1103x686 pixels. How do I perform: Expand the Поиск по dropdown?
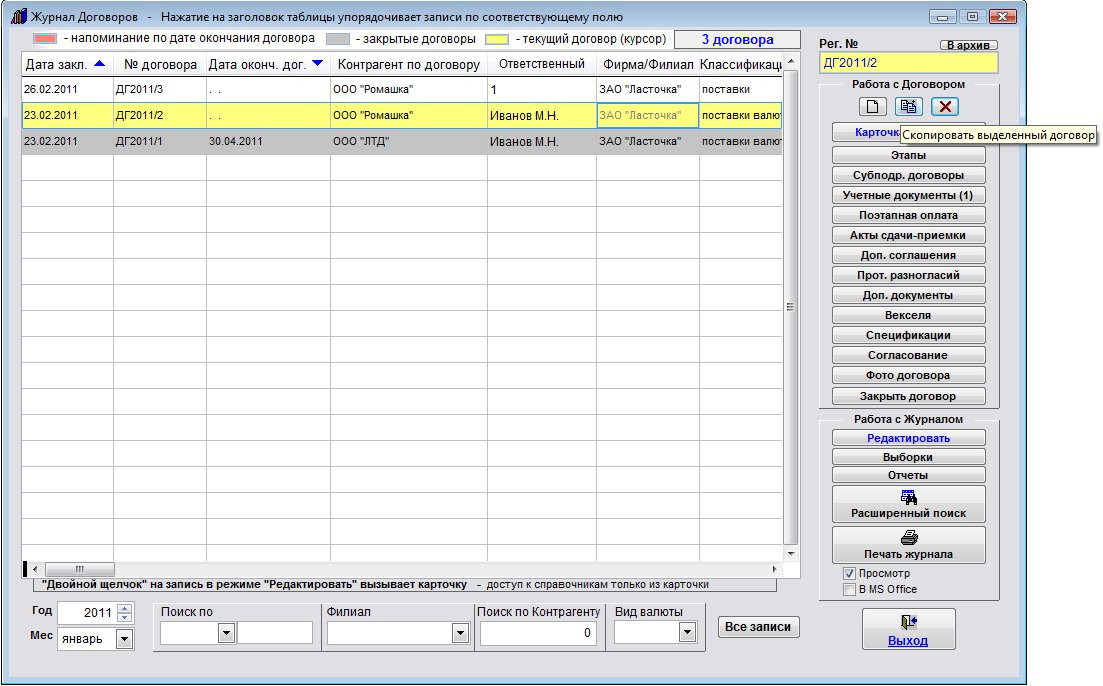point(226,632)
